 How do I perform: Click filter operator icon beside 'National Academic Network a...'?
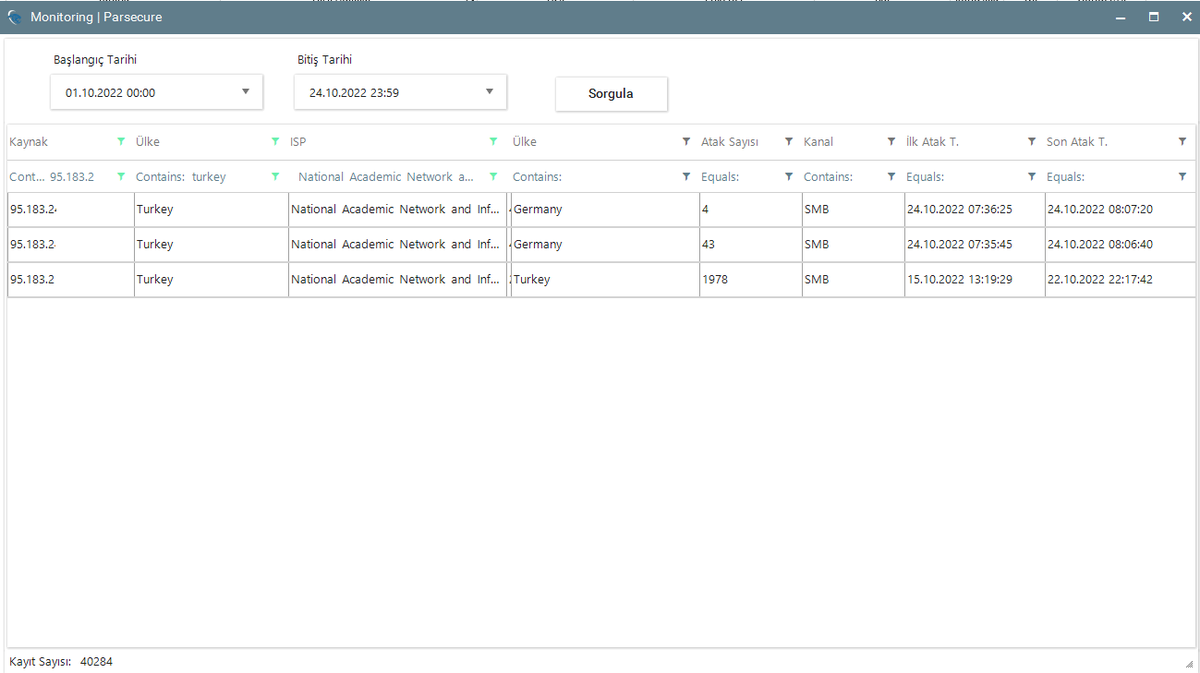(493, 177)
